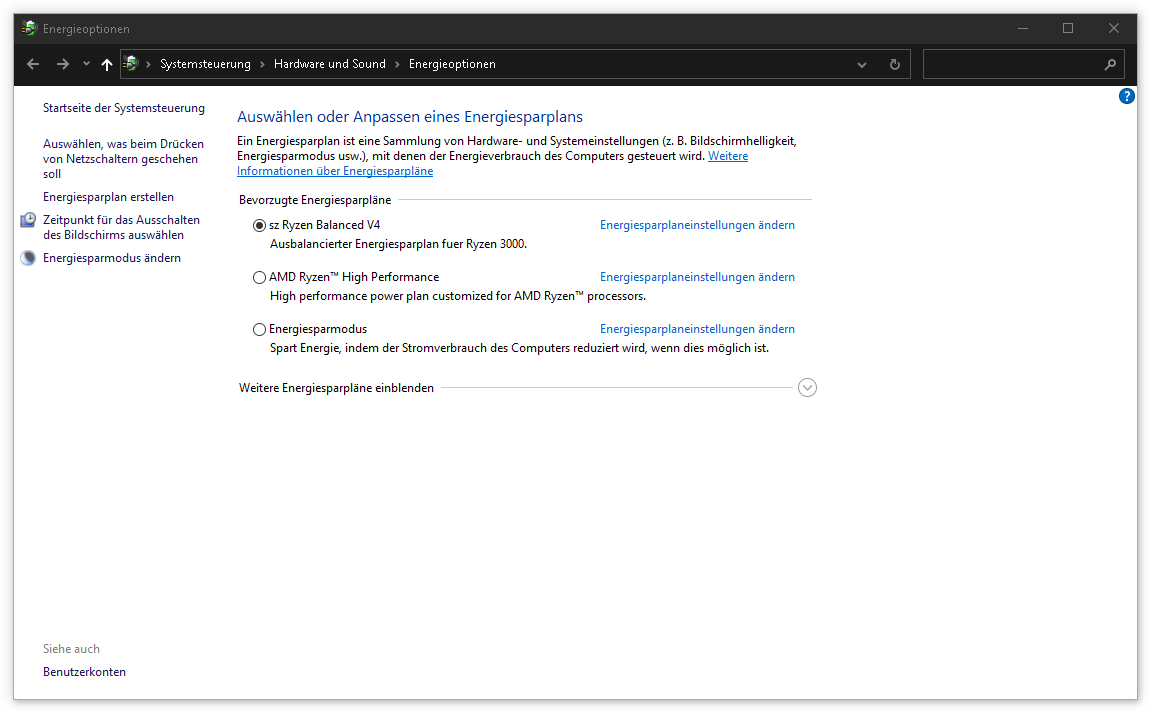The image size is (1151, 713).
Task: Open the recent locations dropdown arrow
Action: click(87, 64)
